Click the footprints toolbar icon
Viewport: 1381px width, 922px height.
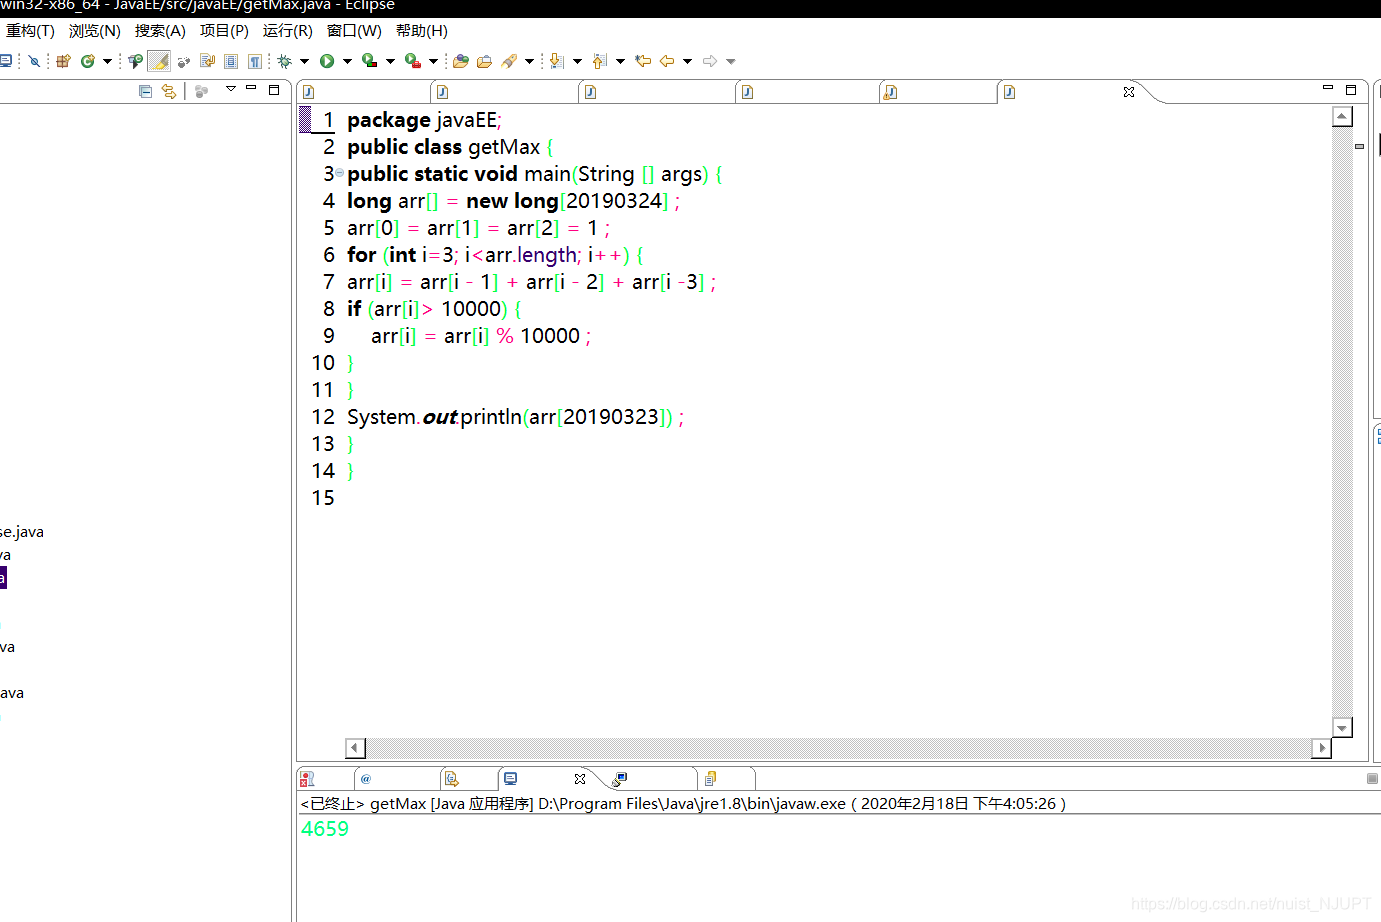click(183, 61)
